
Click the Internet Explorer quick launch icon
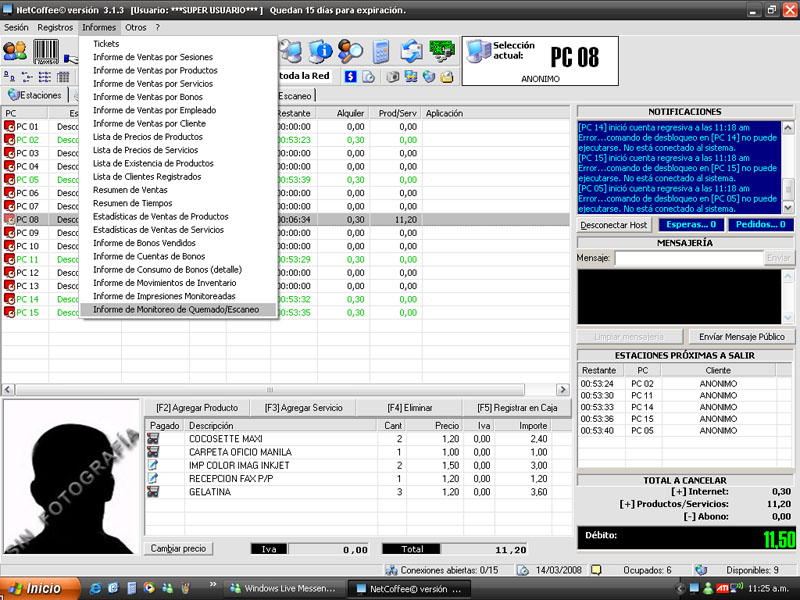[95, 588]
